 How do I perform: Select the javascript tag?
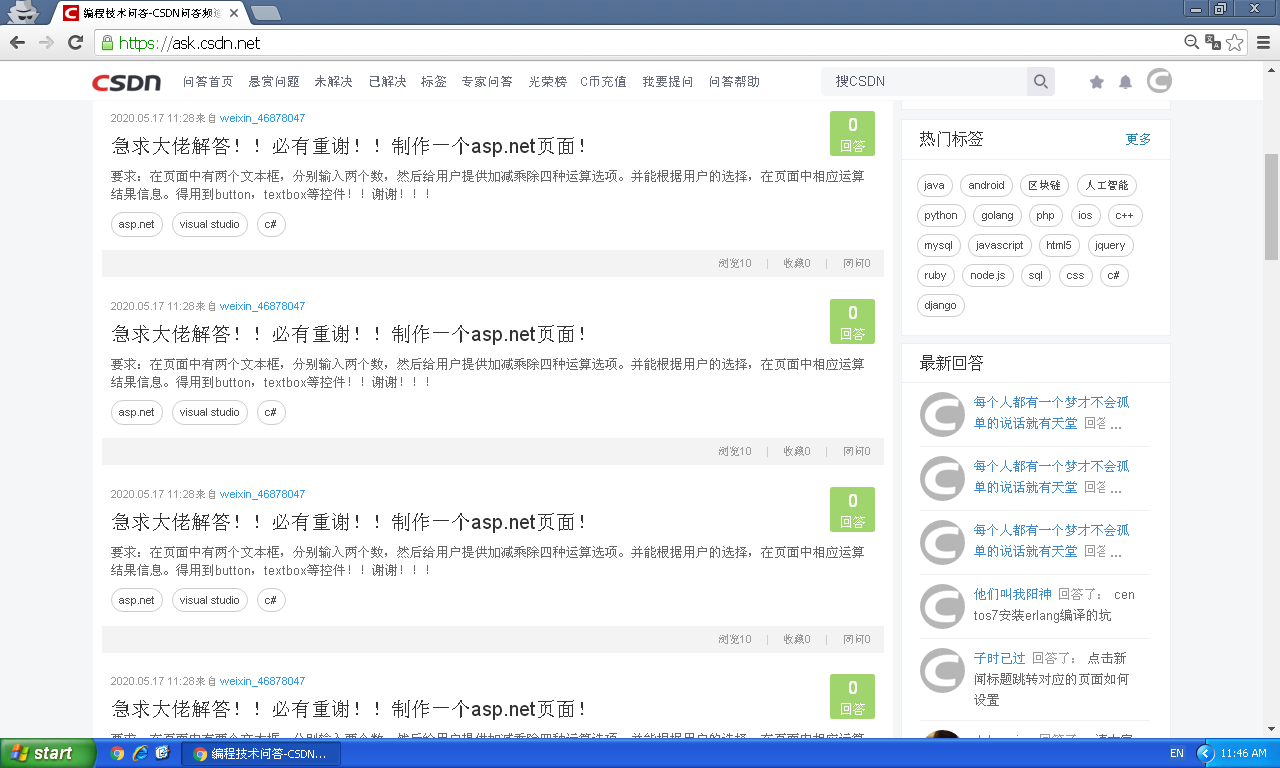pos(1000,245)
